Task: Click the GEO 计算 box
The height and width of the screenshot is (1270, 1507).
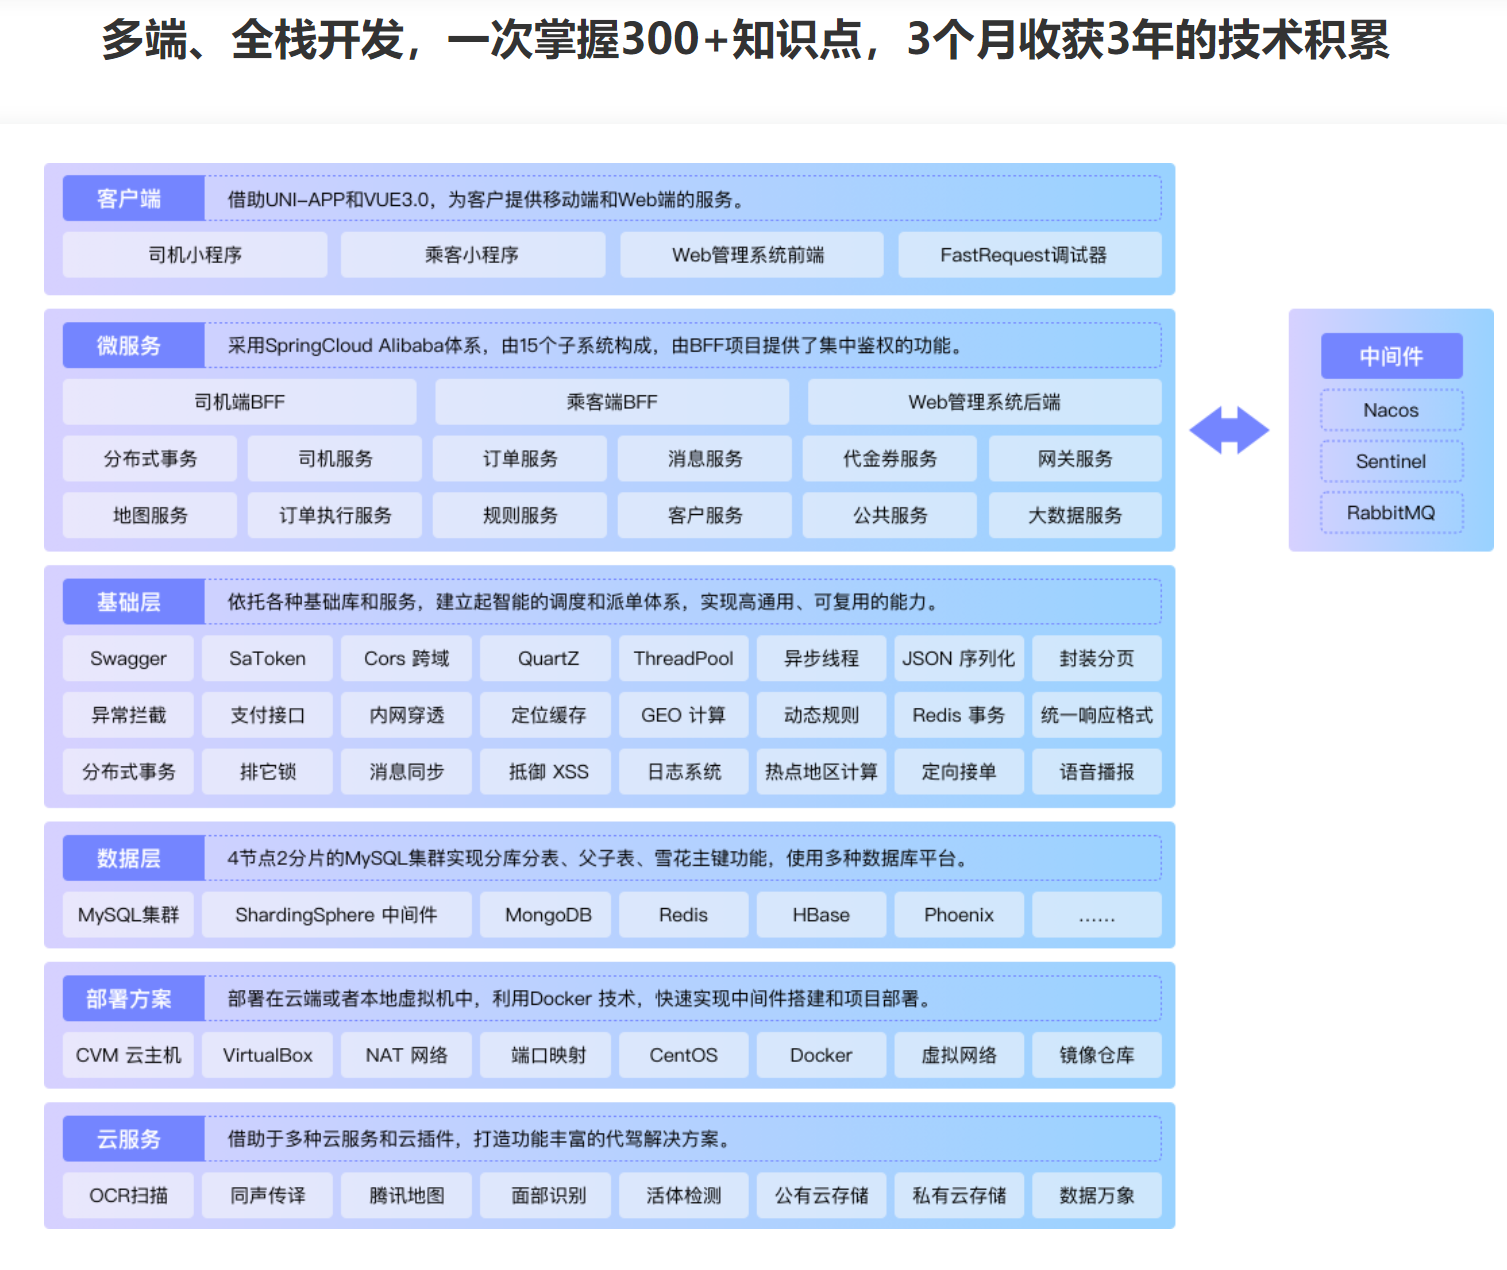Action: tap(684, 715)
